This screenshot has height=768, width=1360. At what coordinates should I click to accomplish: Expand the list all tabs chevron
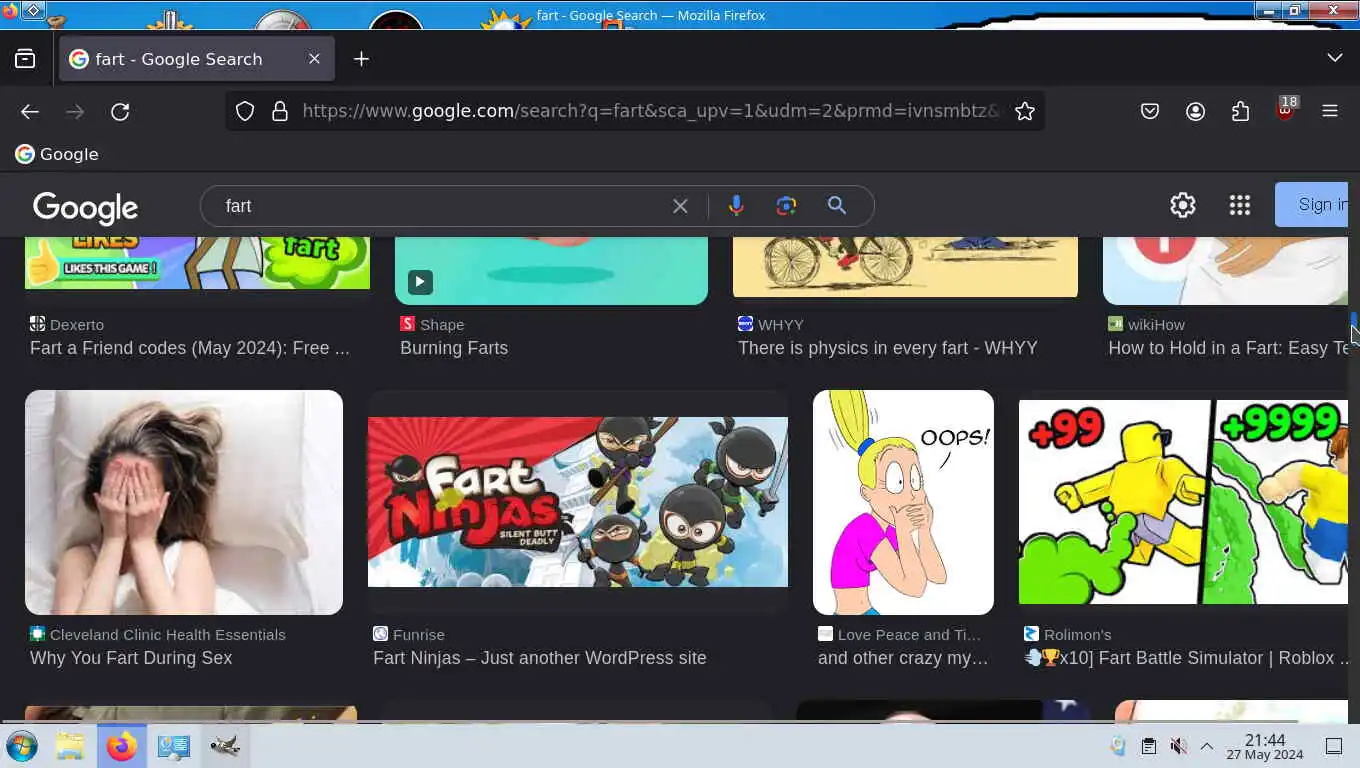[1335, 58]
